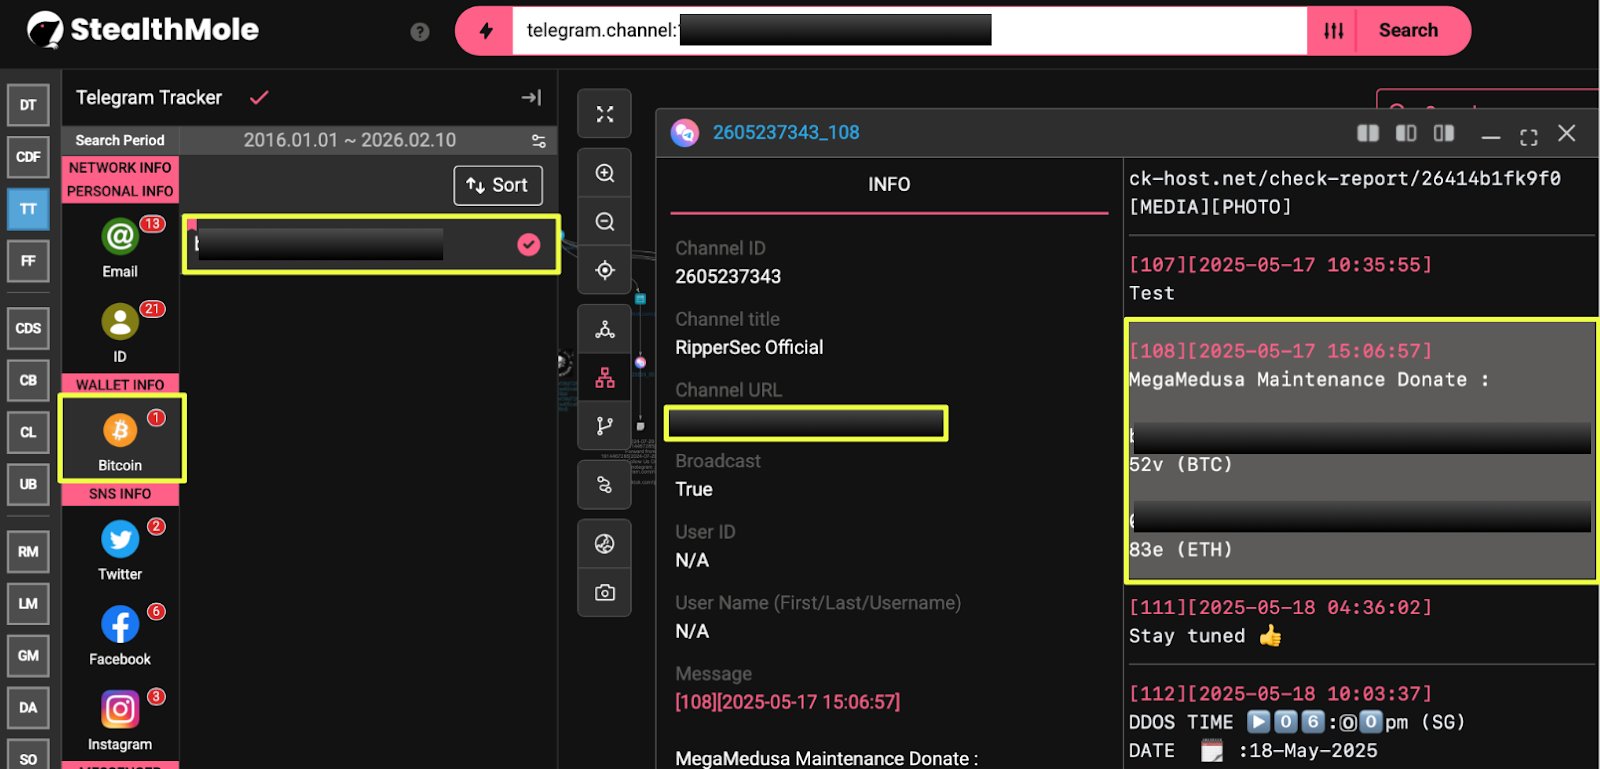The width and height of the screenshot is (1600, 769).
Task: Open the Sort options
Action: pyautogui.click(x=498, y=185)
